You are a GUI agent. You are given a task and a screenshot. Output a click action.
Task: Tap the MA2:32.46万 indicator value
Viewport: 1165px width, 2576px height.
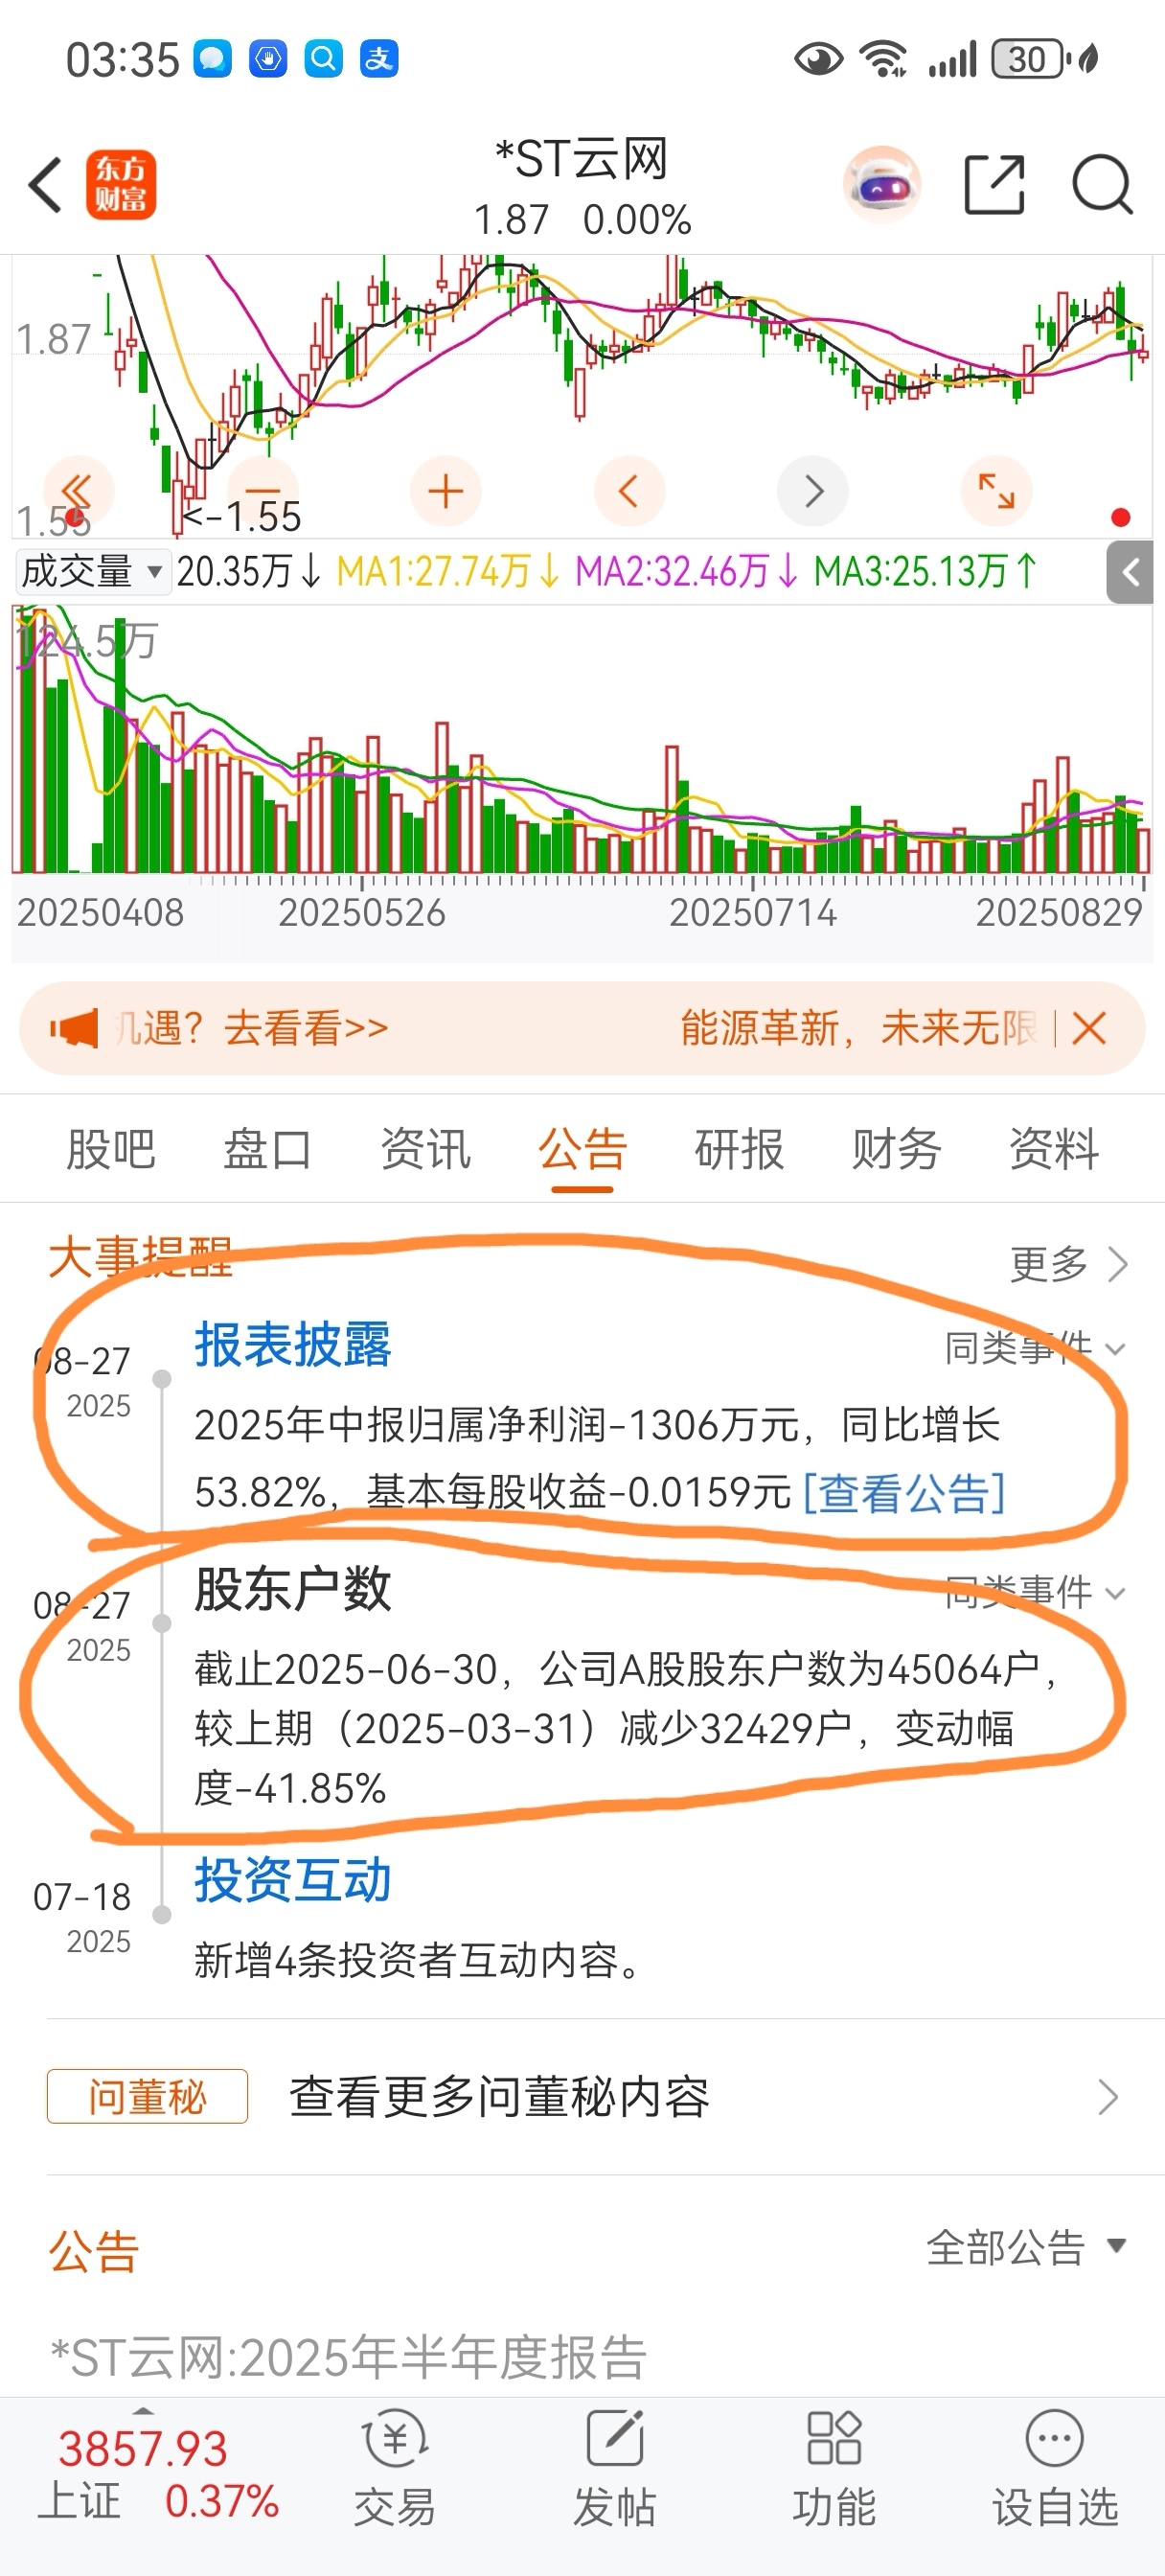[686, 571]
